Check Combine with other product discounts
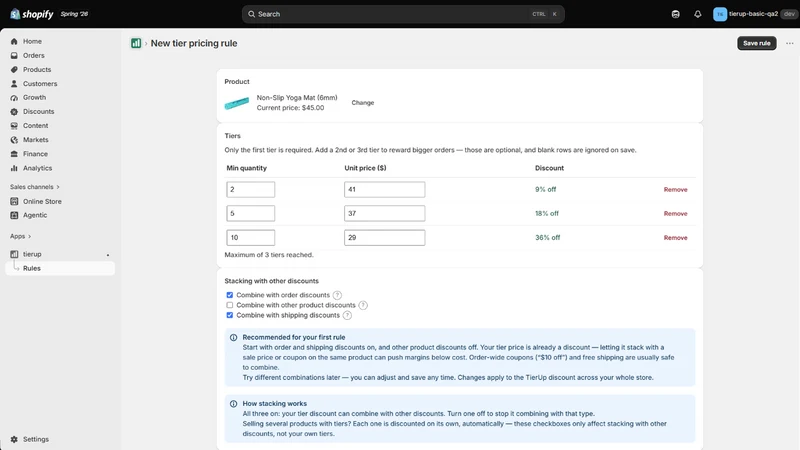Screen dimensions: 800x450 tap(230, 305)
